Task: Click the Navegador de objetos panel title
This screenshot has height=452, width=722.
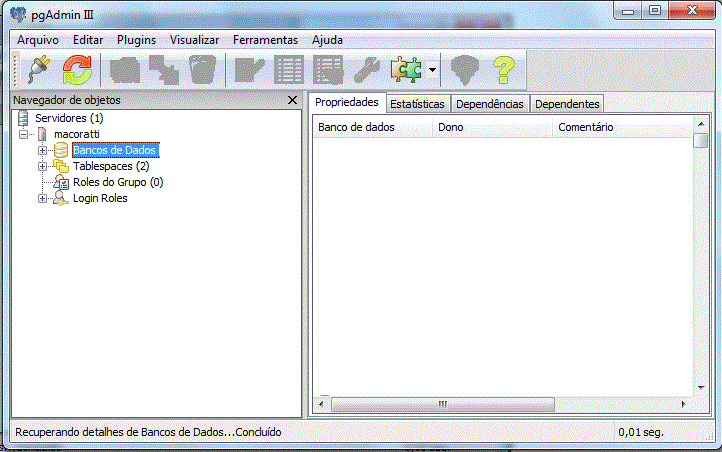Action: tap(67, 100)
